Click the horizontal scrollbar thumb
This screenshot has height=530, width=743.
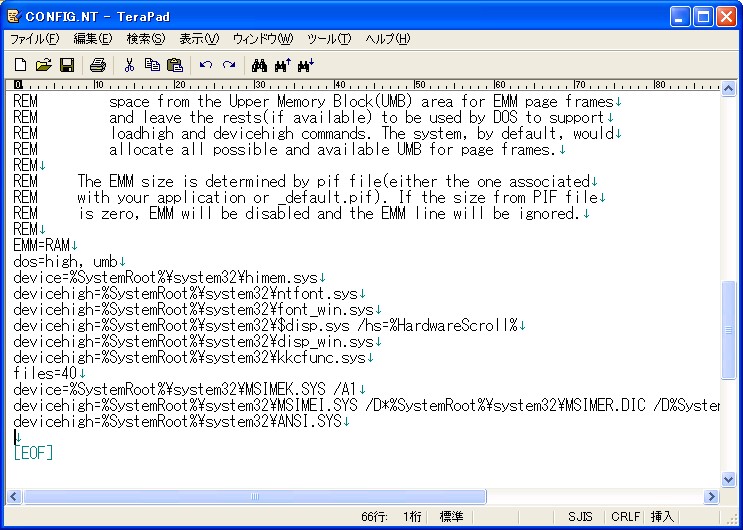(x=255, y=496)
